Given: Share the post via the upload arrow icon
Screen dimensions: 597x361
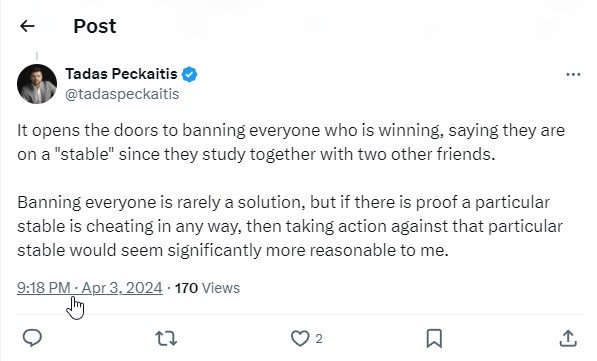Looking at the screenshot, I should pos(568,338).
